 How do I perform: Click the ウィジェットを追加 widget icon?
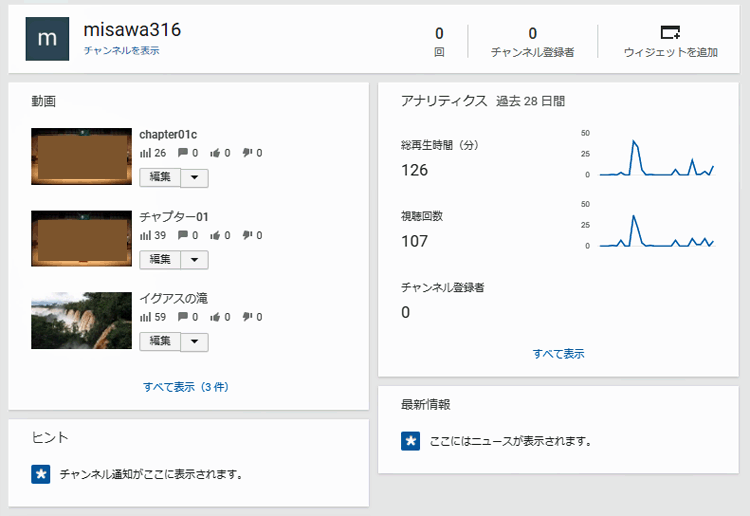(x=670, y=33)
